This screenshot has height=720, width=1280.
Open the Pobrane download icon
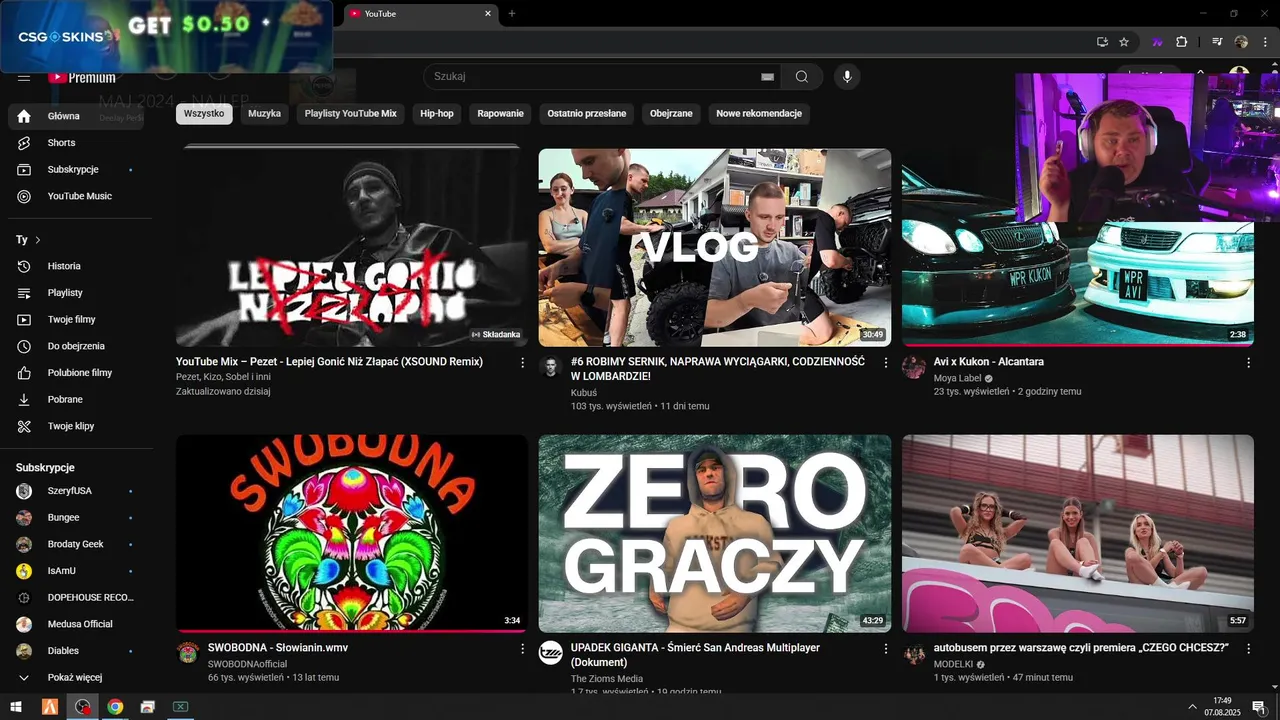click(24, 400)
